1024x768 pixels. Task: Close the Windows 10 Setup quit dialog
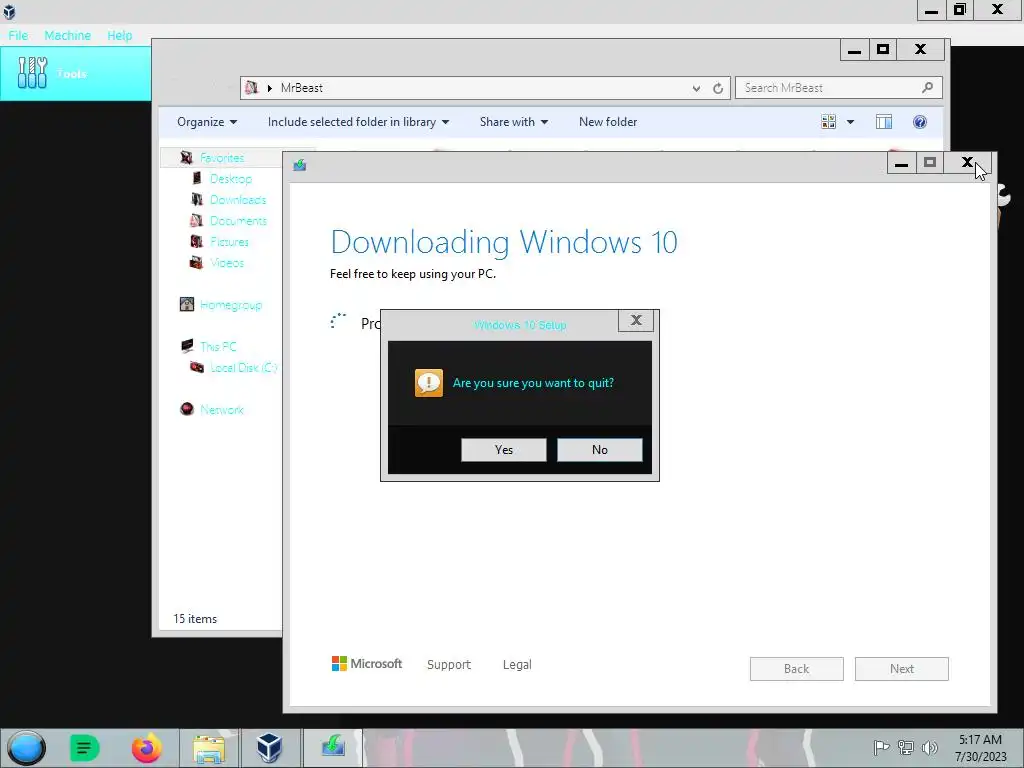(x=636, y=320)
